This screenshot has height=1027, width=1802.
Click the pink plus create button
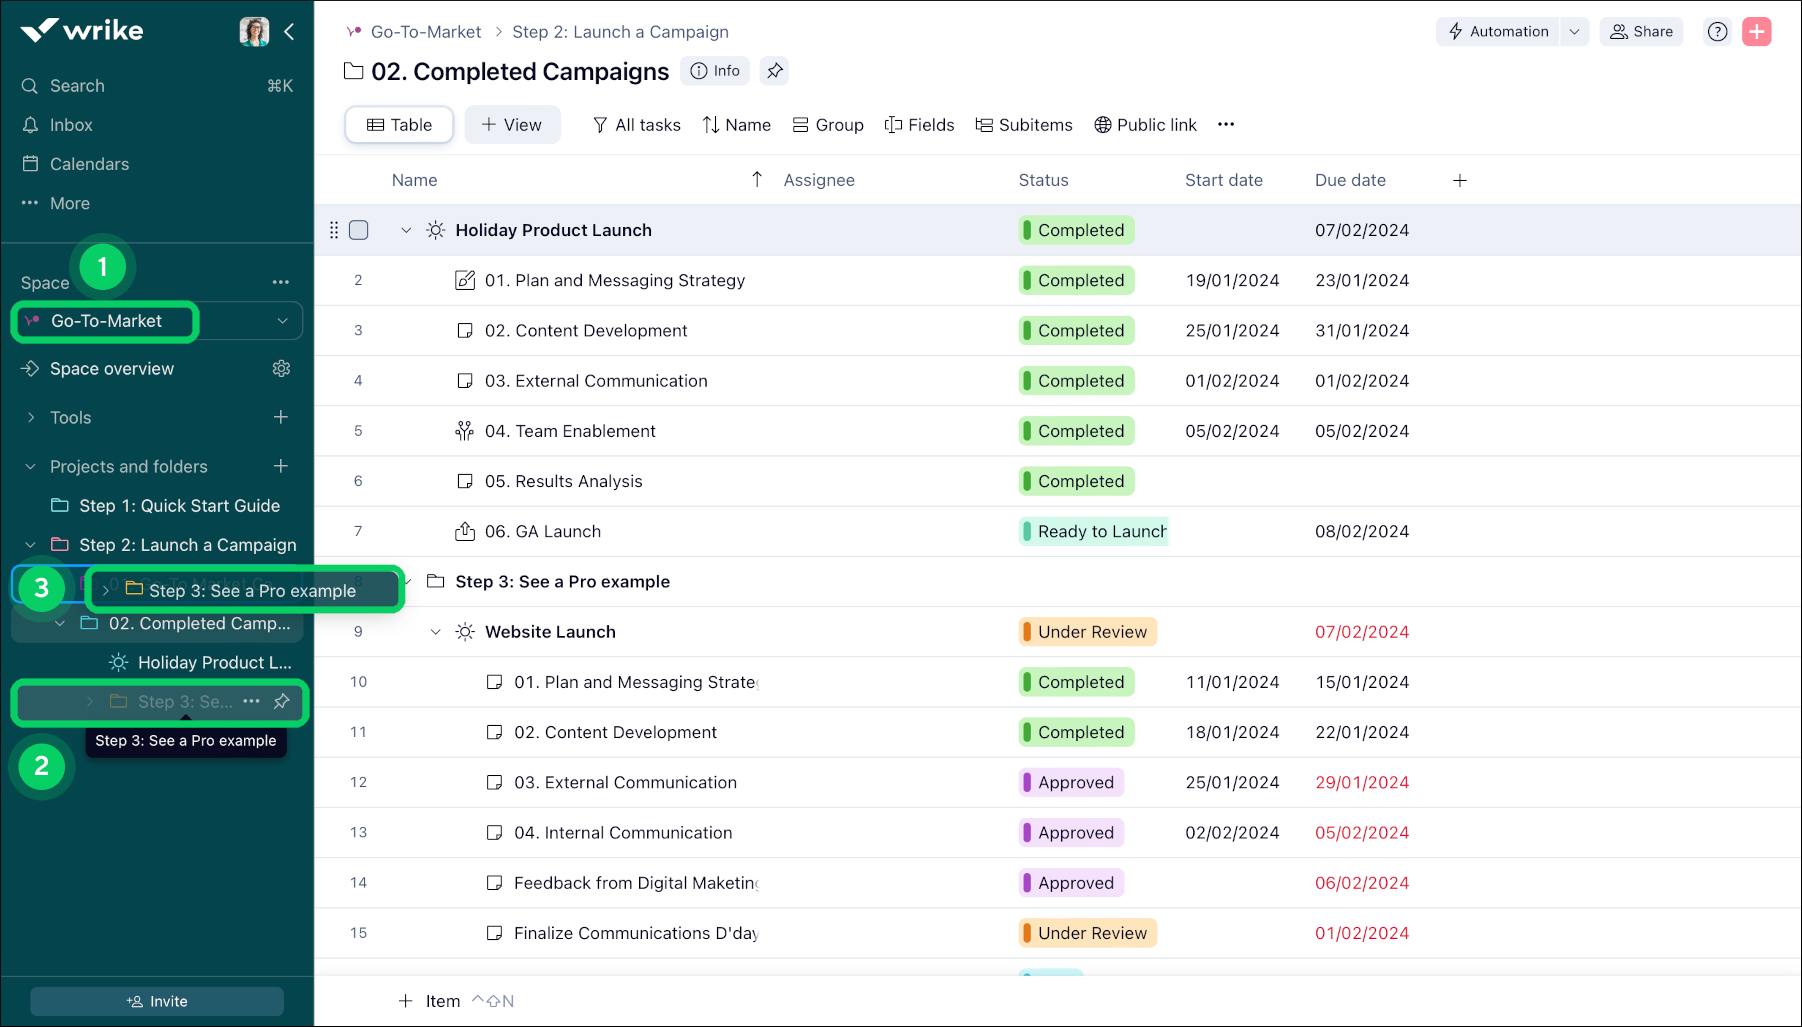[1756, 32]
